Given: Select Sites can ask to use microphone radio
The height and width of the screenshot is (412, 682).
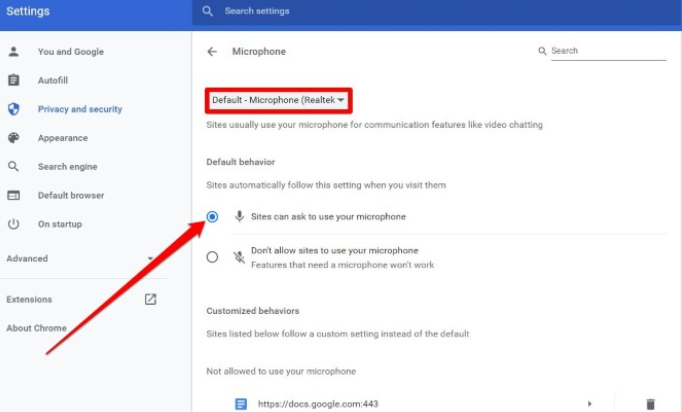Looking at the screenshot, I should point(212,217).
